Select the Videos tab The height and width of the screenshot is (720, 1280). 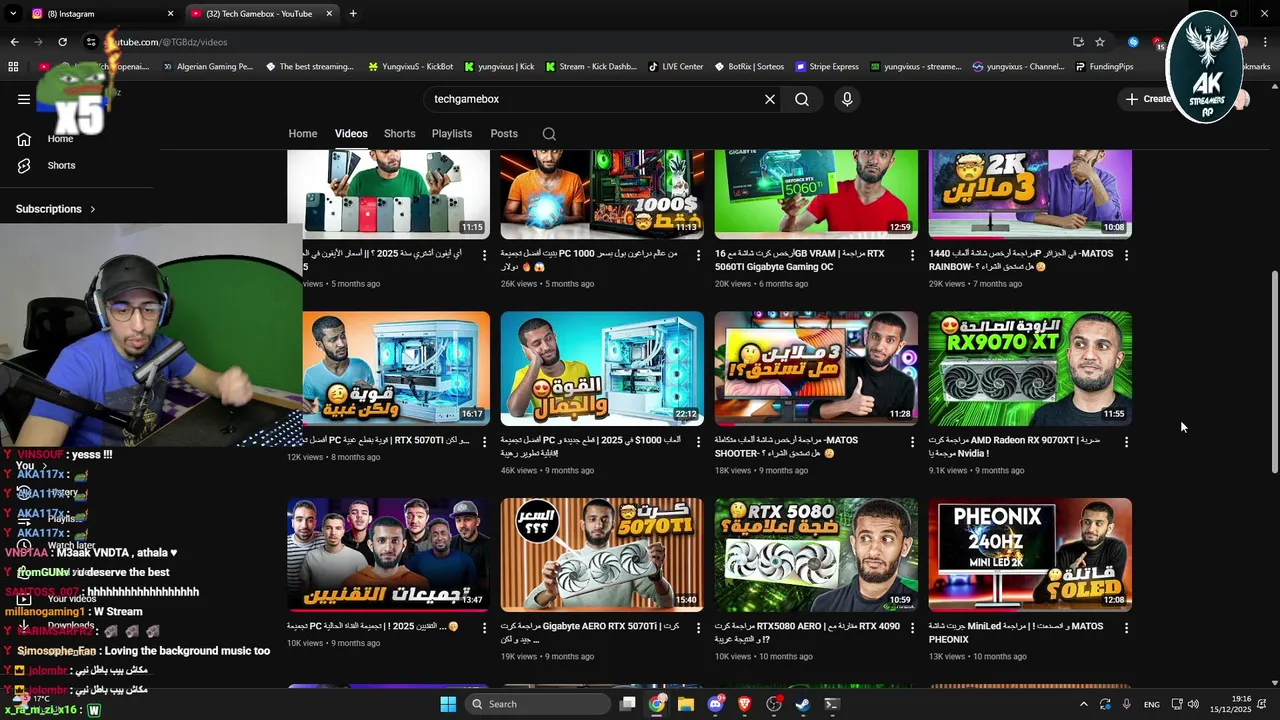point(351,133)
